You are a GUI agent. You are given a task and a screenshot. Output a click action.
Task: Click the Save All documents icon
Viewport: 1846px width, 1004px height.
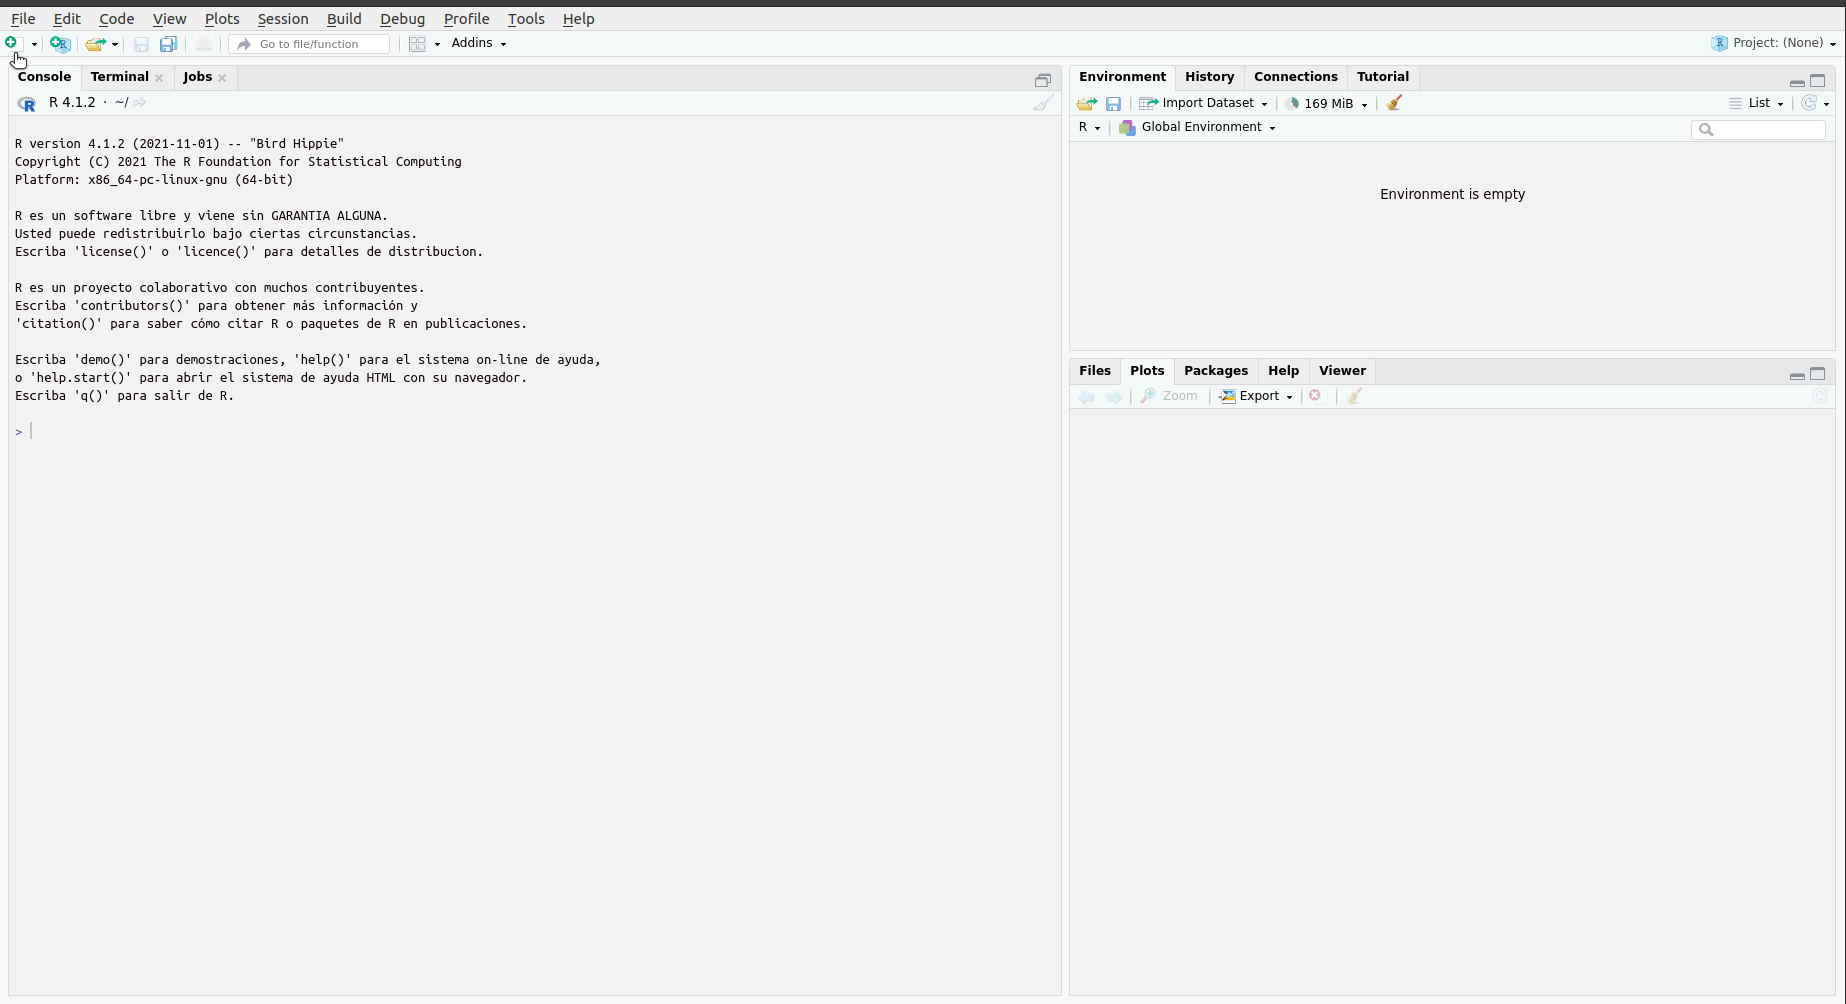tap(168, 44)
